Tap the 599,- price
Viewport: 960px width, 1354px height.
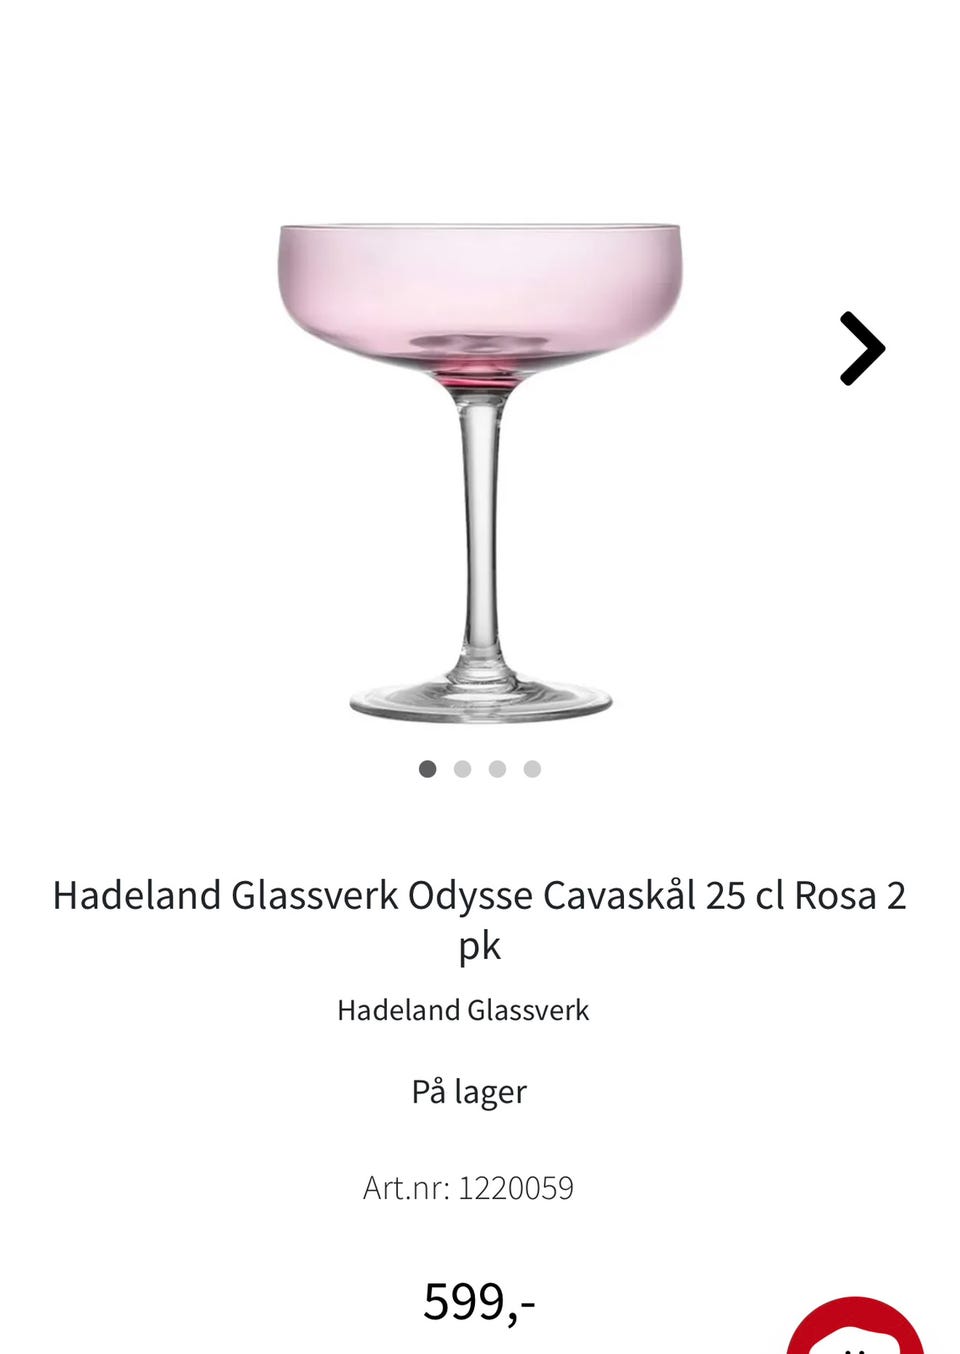479,1302
